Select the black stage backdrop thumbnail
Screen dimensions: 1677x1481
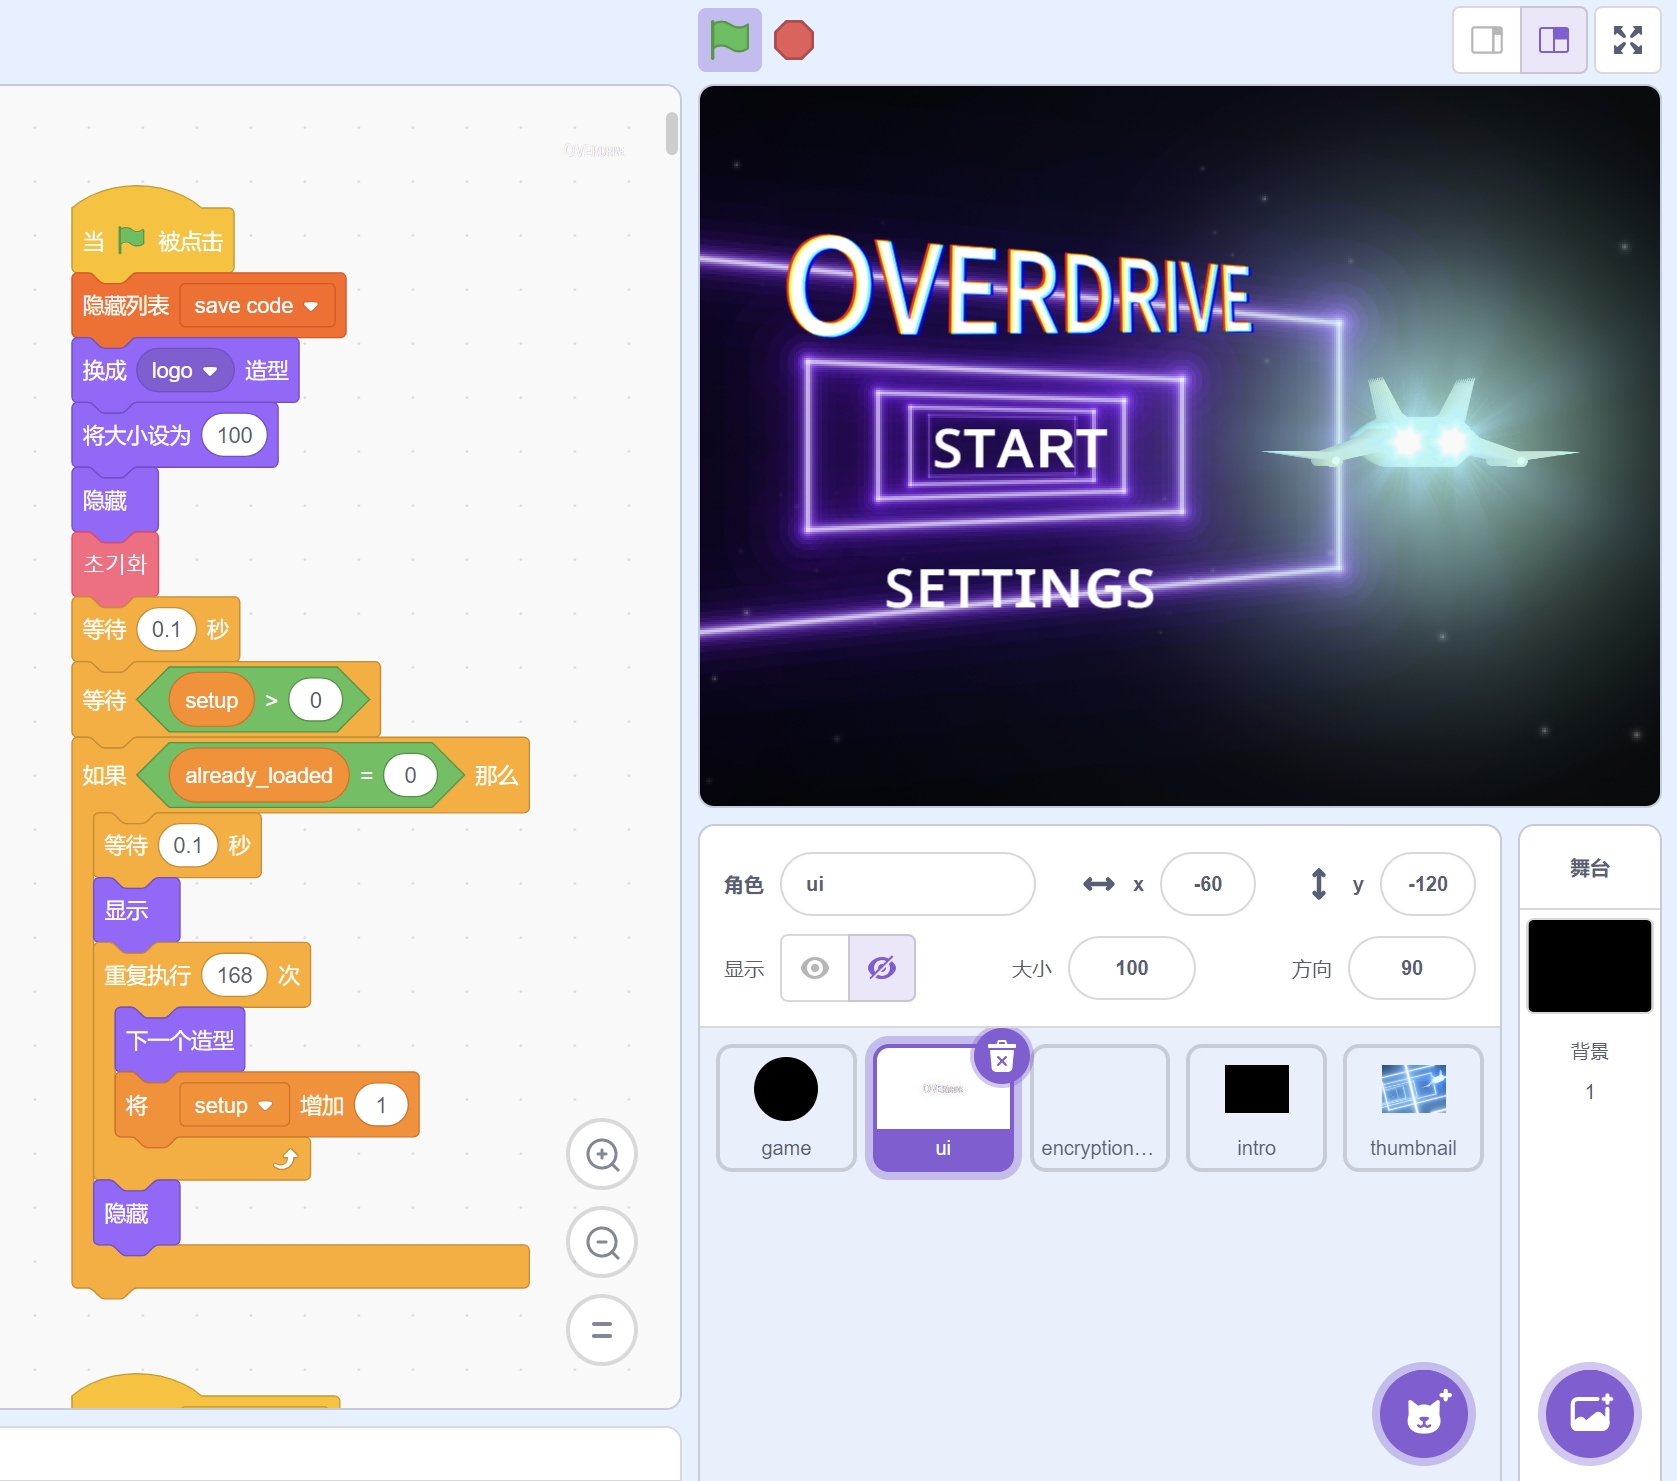point(1589,966)
